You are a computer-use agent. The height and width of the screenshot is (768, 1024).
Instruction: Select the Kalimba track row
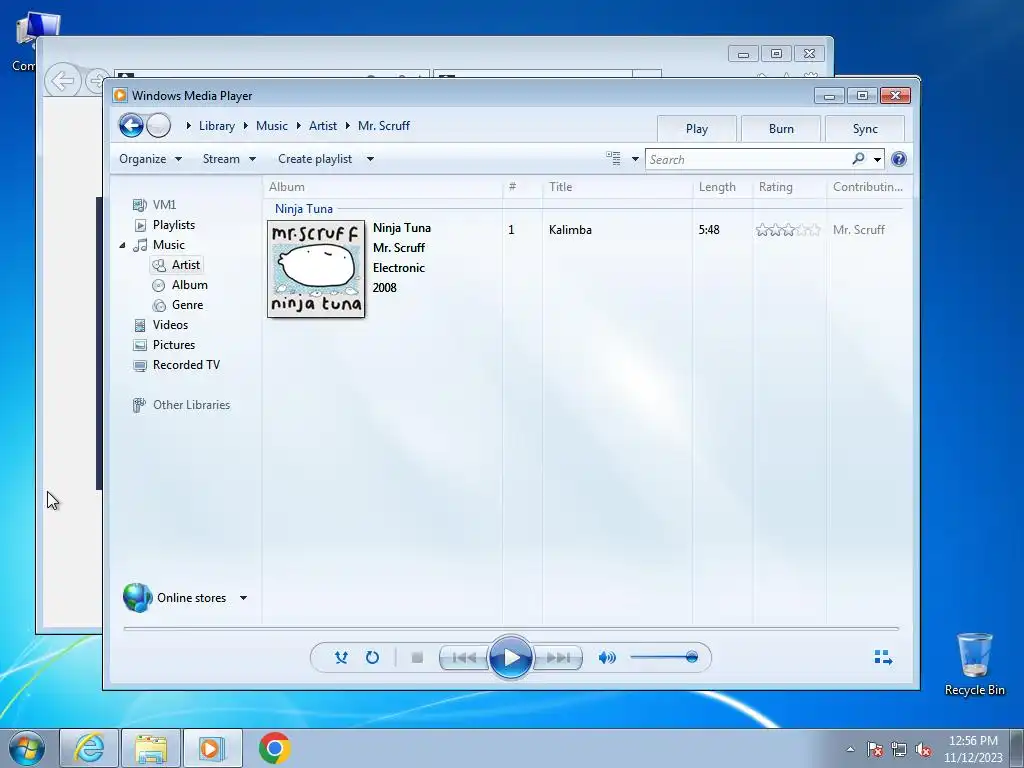(705, 230)
